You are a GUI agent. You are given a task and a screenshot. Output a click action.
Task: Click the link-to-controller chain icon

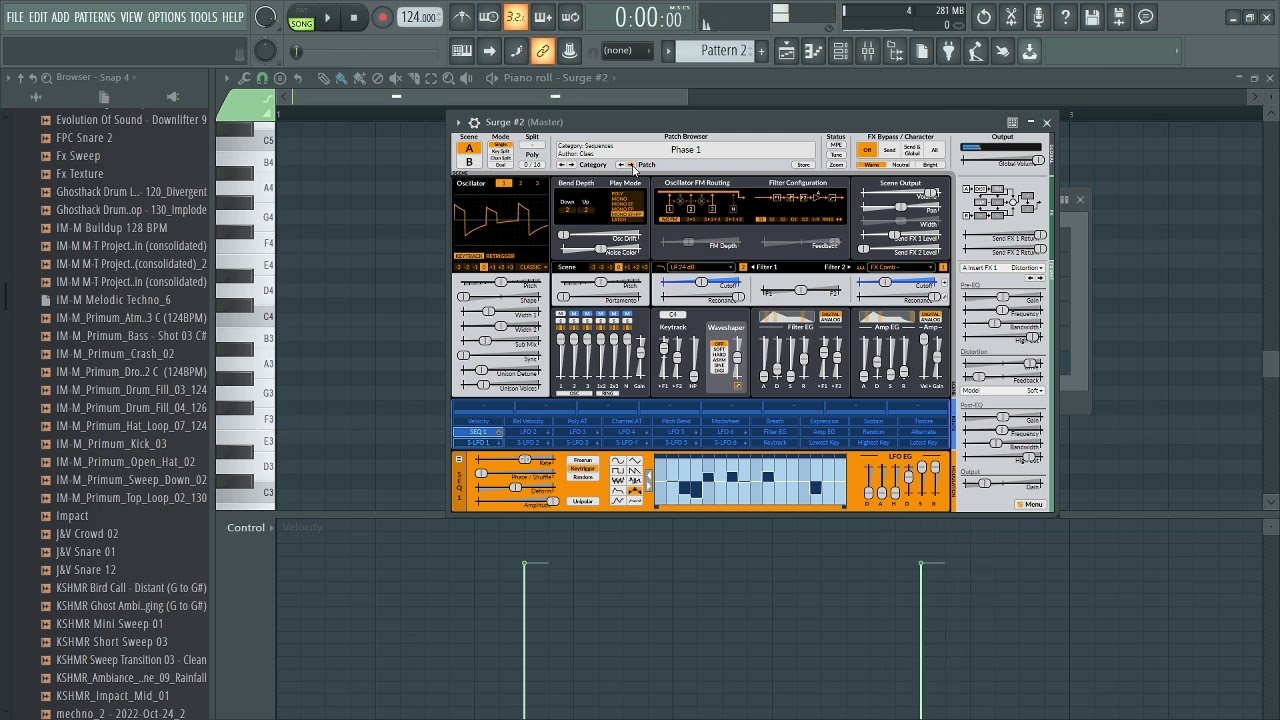(543, 51)
